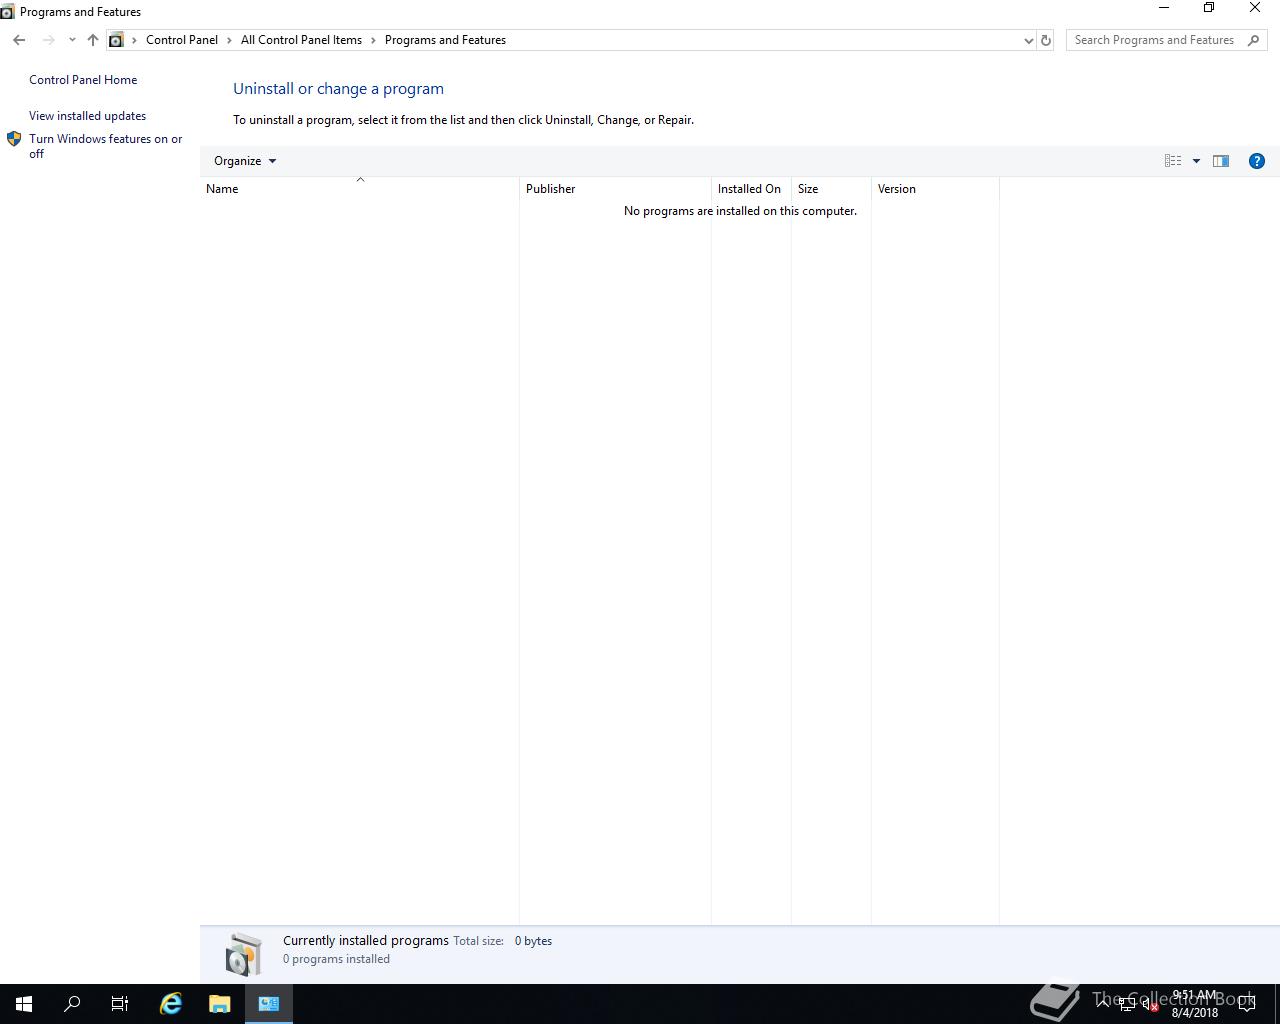Open recent locations dropdown chevron

click(72, 40)
